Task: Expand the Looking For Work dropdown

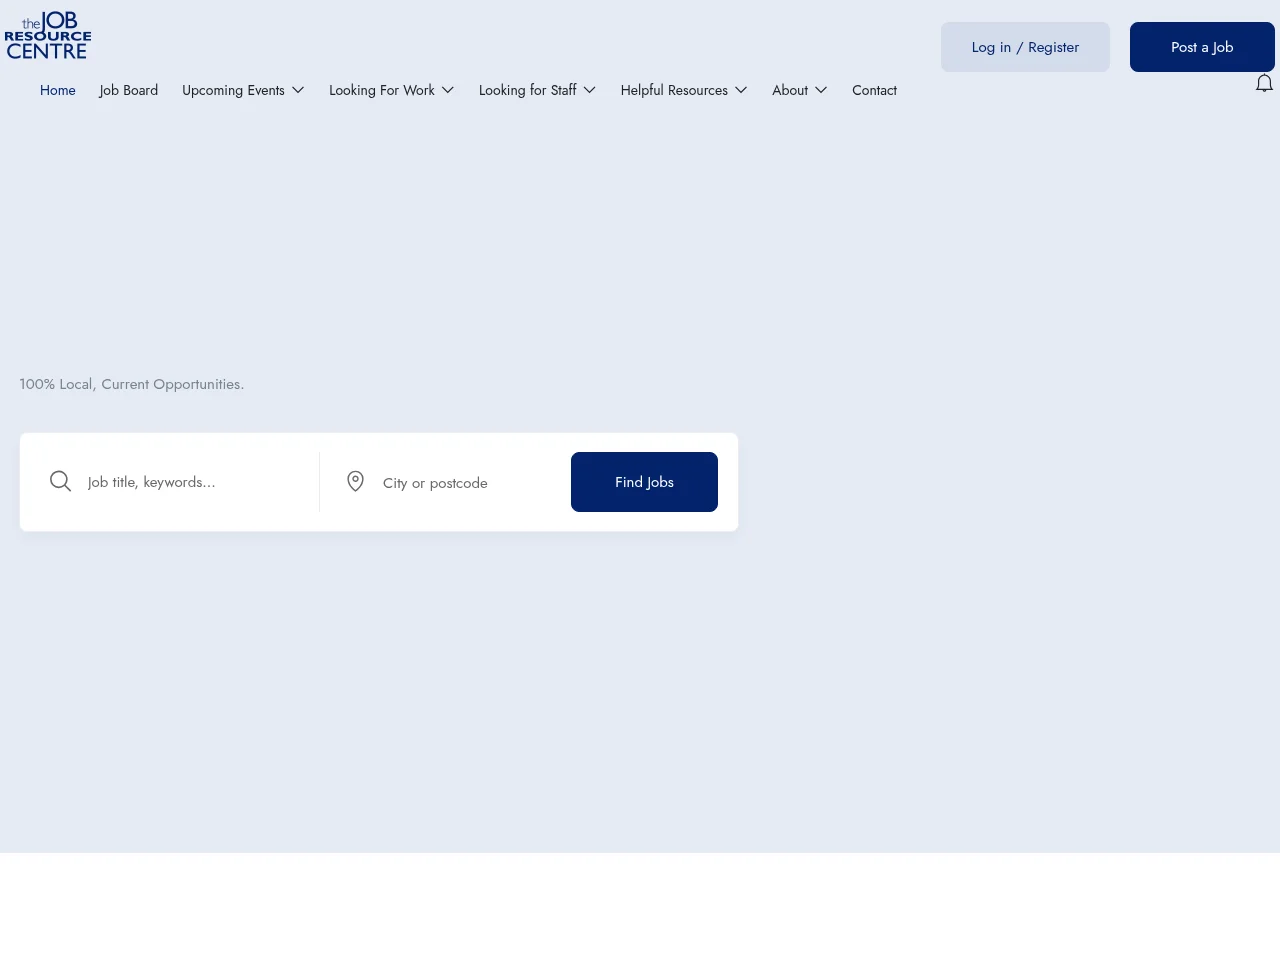Action: coord(392,90)
